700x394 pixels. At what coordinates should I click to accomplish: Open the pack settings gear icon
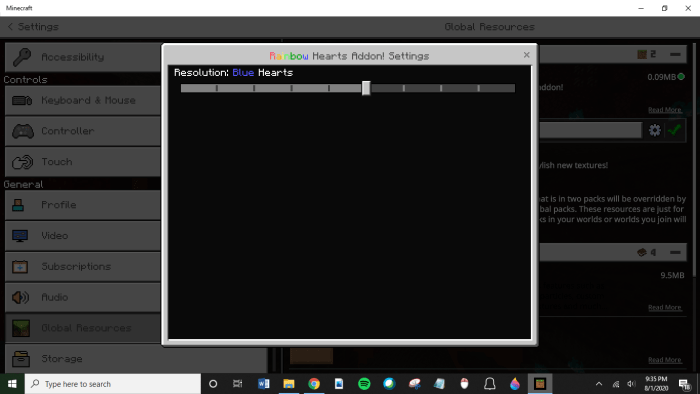[654, 130]
